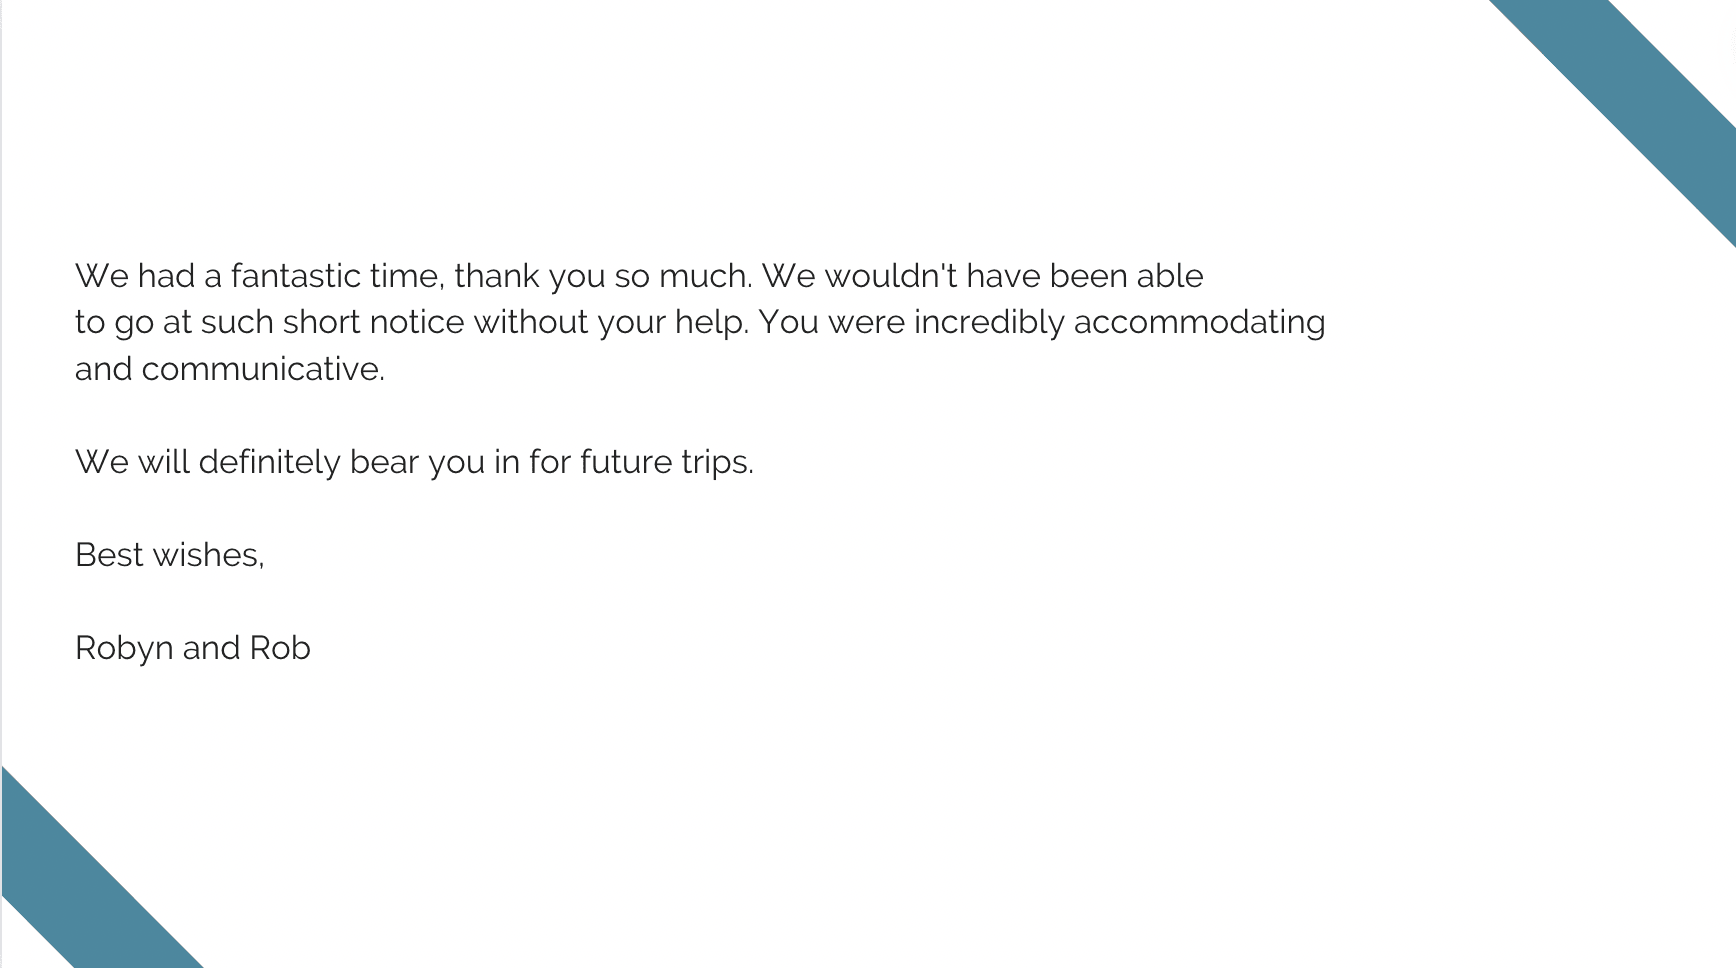Click the word "definitely"

point(270,462)
